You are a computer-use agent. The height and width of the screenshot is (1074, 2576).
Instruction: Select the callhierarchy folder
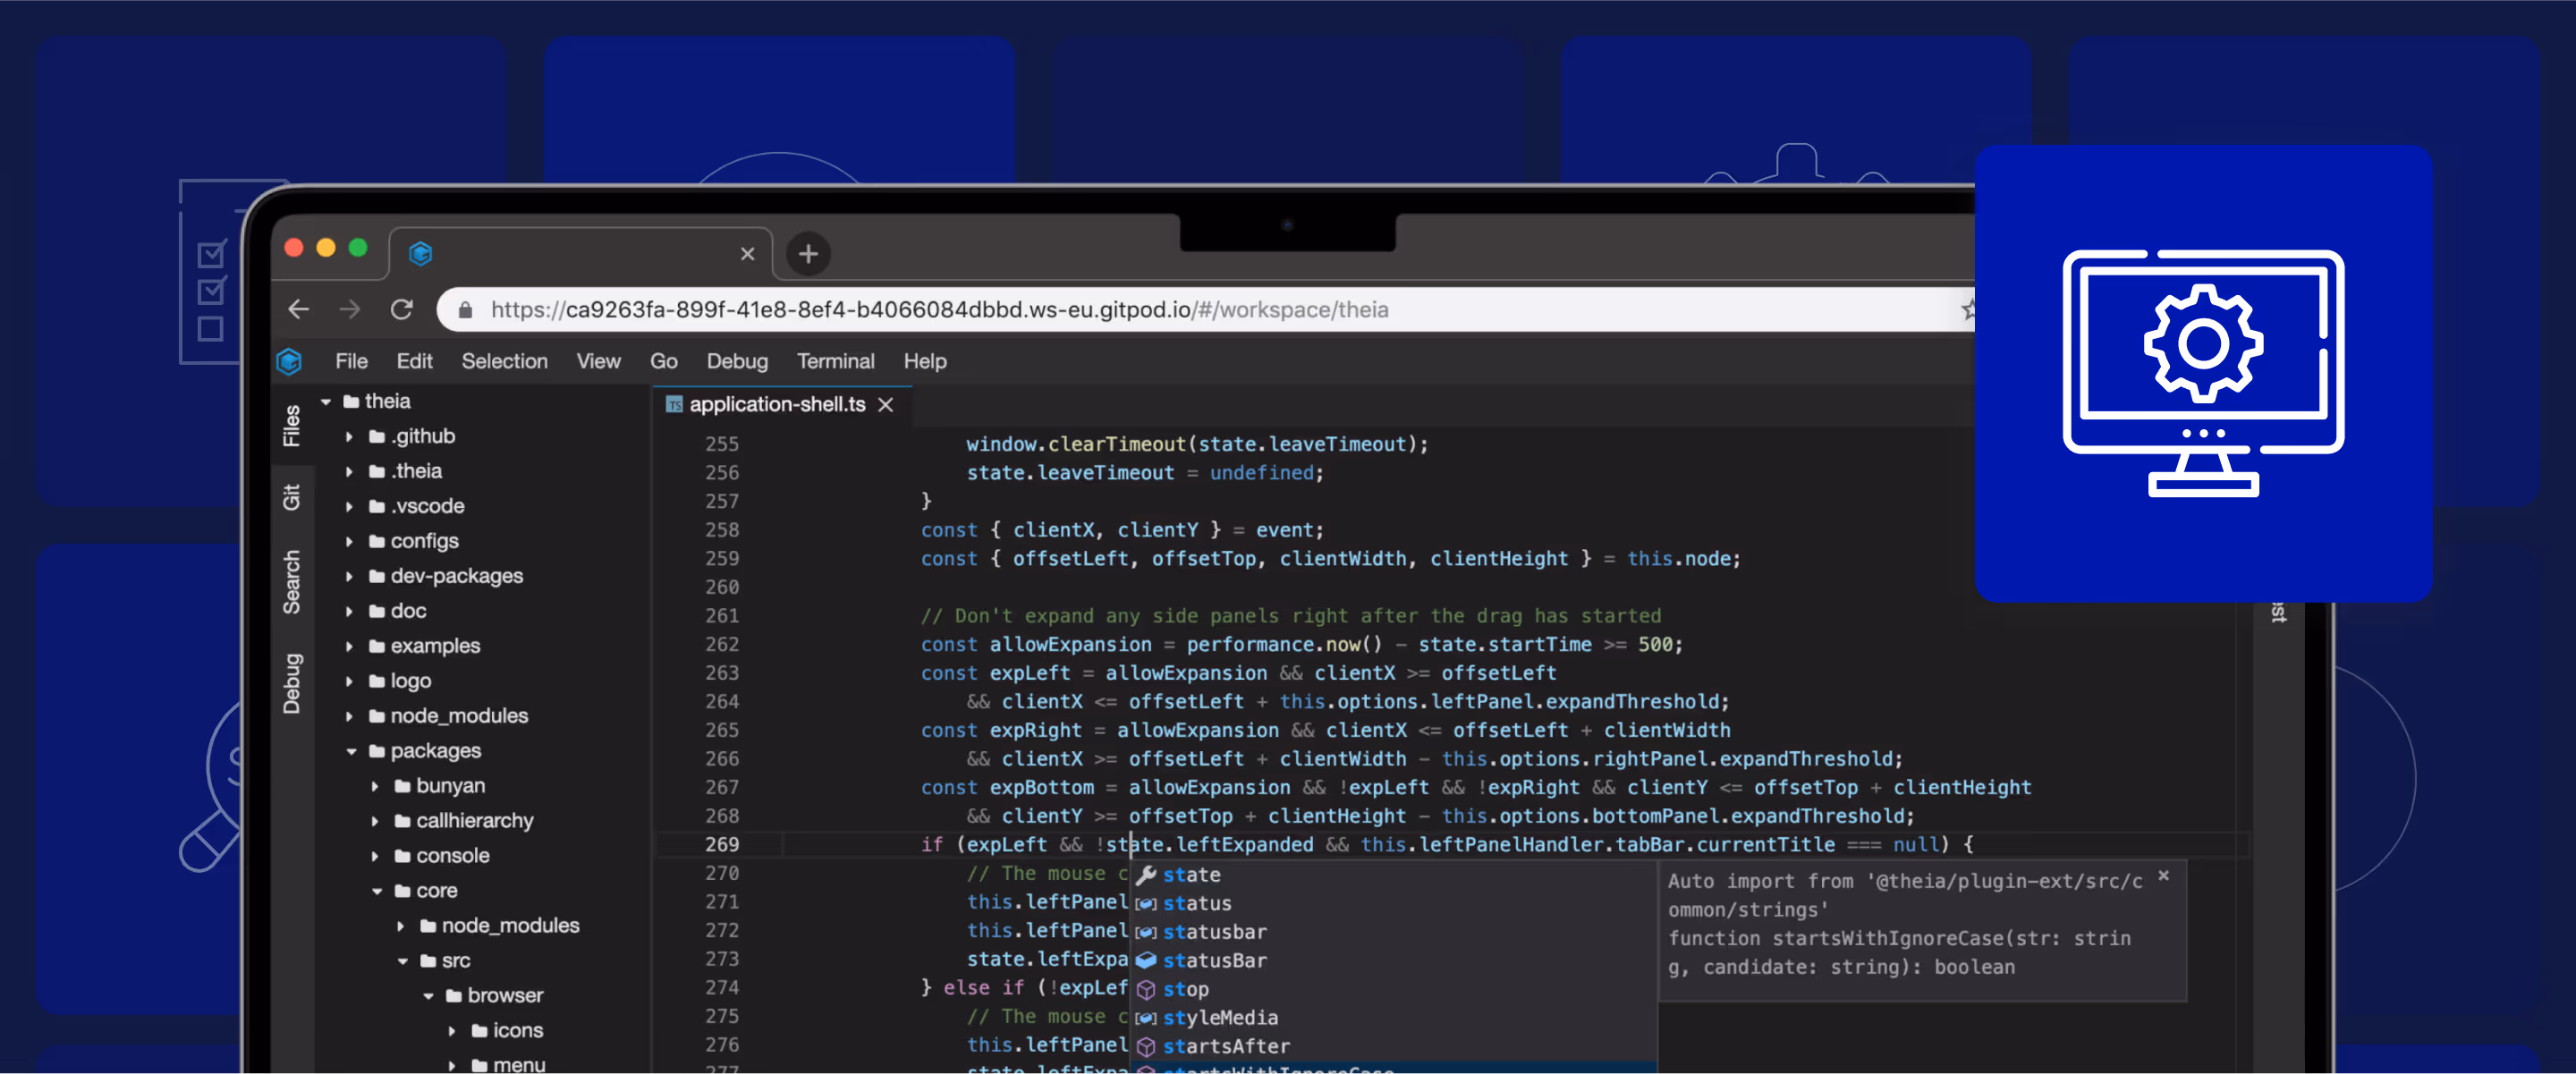pos(474,821)
